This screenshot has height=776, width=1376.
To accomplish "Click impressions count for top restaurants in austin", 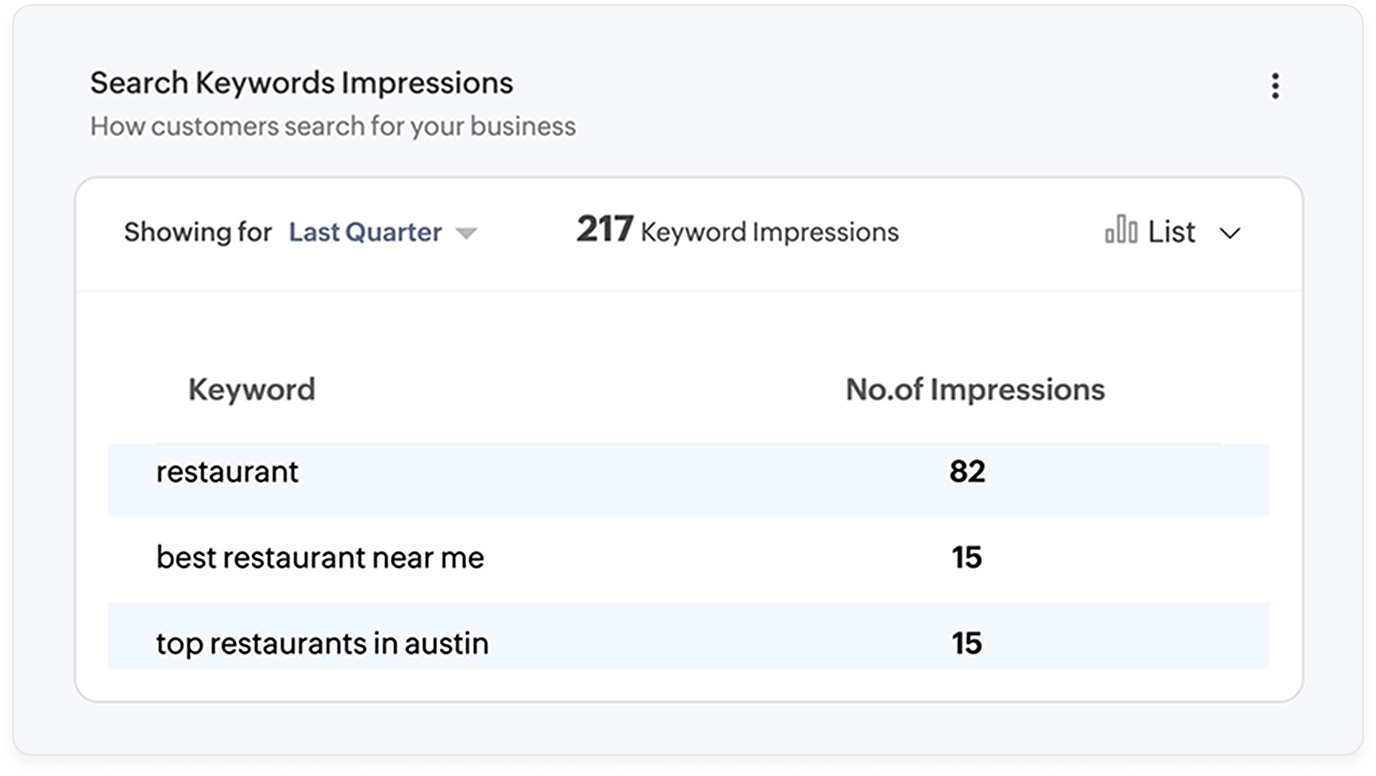I will (967, 643).
